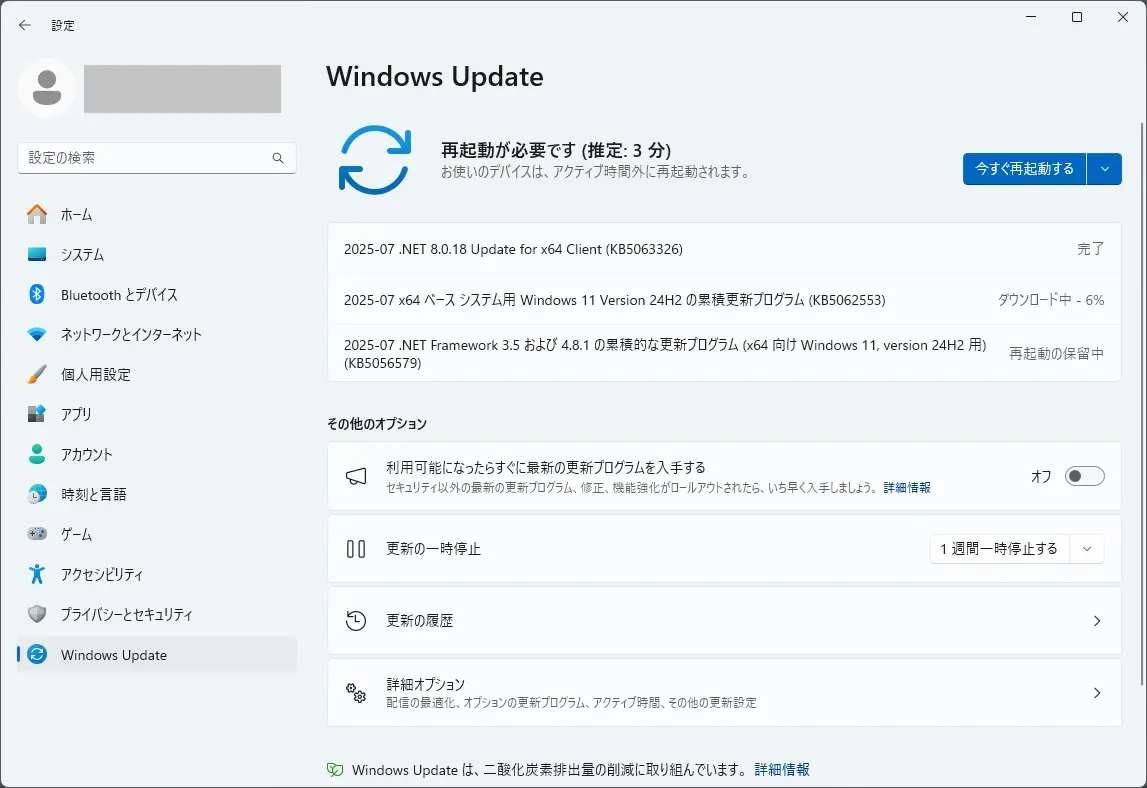This screenshot has height=788, width=1147.
Task: Click the large blue update sync icon
Action: tap(375, 160)
